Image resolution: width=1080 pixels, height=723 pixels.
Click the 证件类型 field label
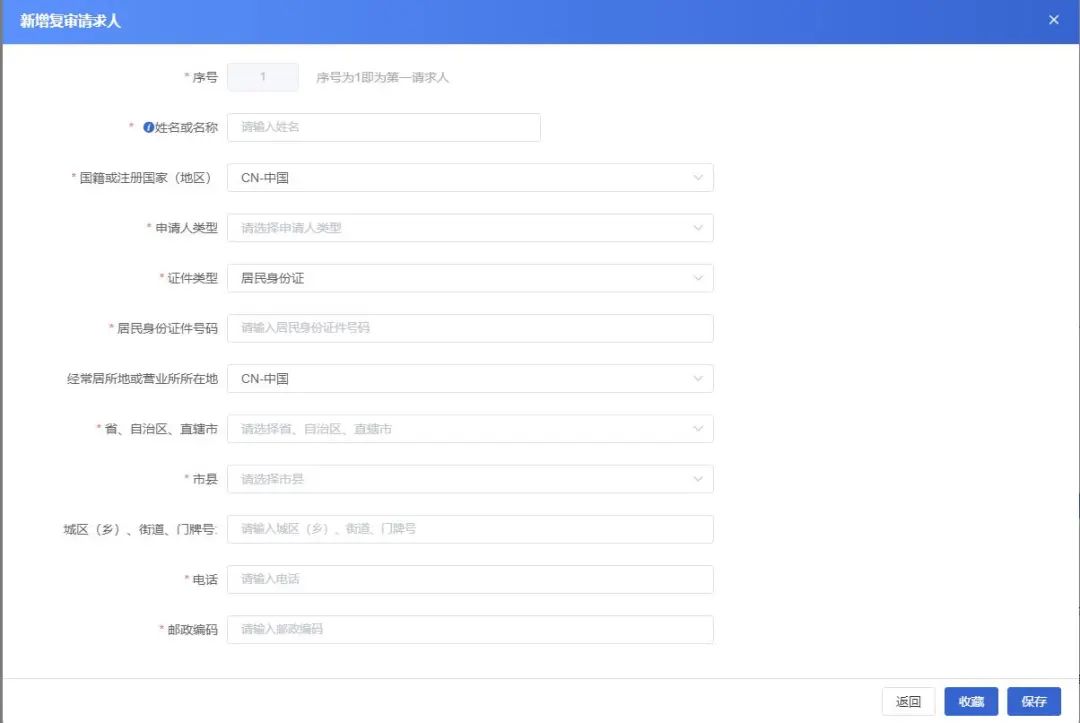(x=192, y=278)
